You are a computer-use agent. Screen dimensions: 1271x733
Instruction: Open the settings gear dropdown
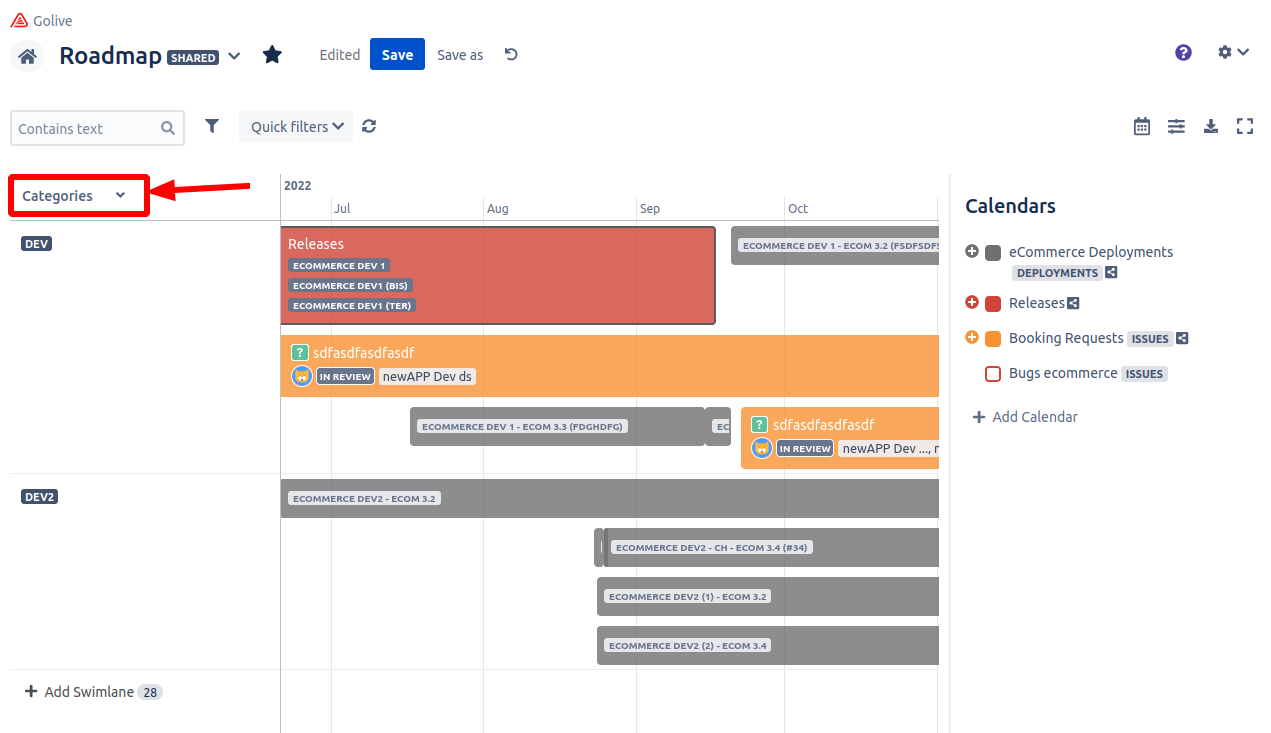tap(1233, 53)
